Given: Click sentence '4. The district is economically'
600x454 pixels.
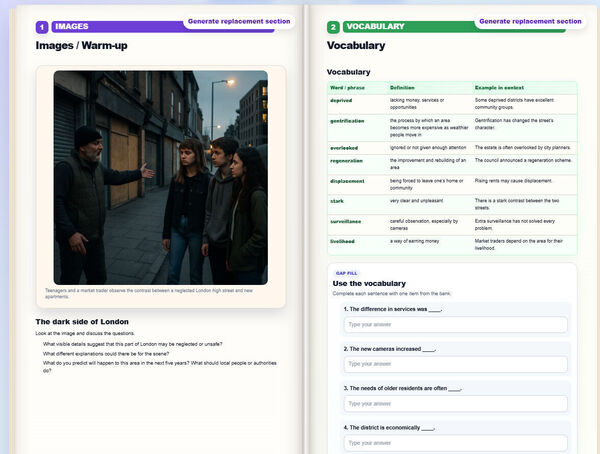Looking at the screenshot, I should (389, 428).
